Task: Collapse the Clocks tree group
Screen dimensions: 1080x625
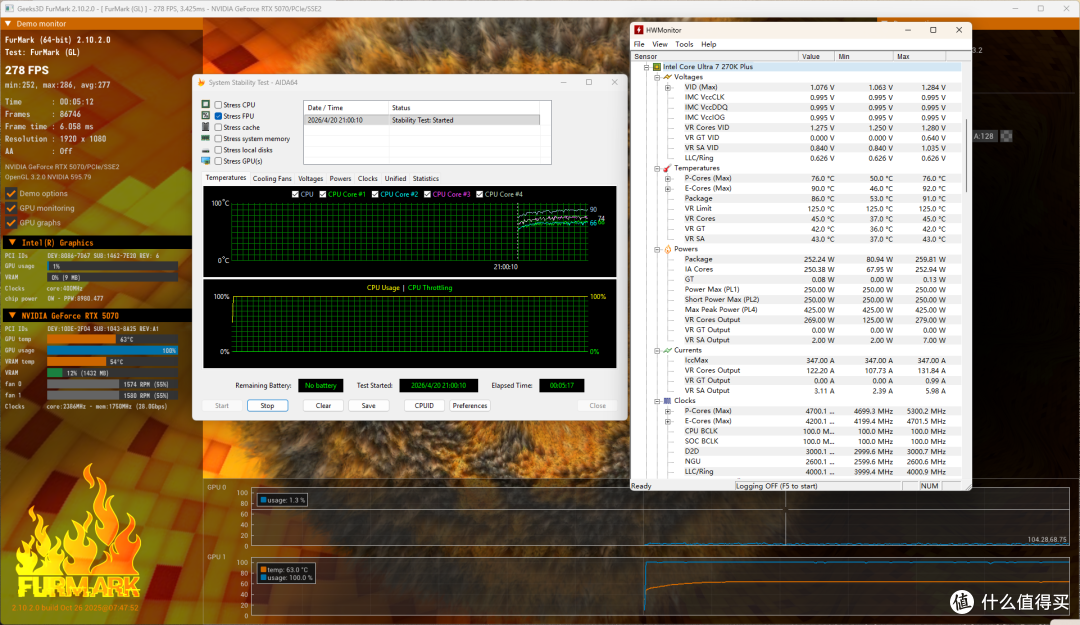Action: (657, 401)
